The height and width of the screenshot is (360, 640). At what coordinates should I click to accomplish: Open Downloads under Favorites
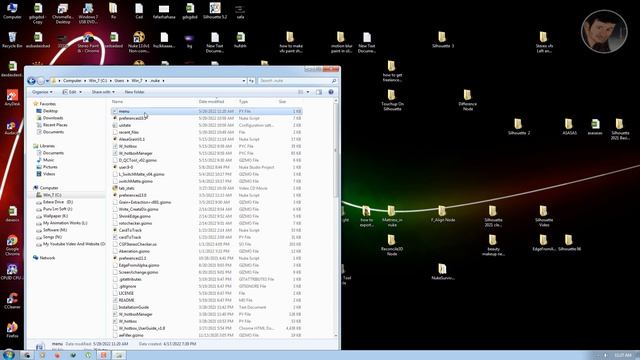(x=53, y=118)
